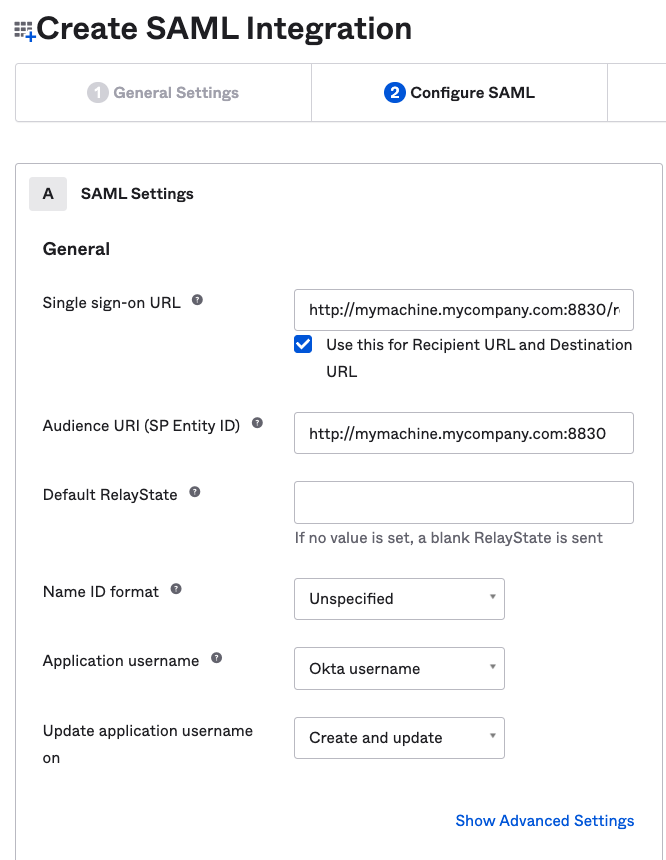Click the help icon beside Single sign-on URL
The height and width of the screenshot is (860, 666).
pos(197,300)
